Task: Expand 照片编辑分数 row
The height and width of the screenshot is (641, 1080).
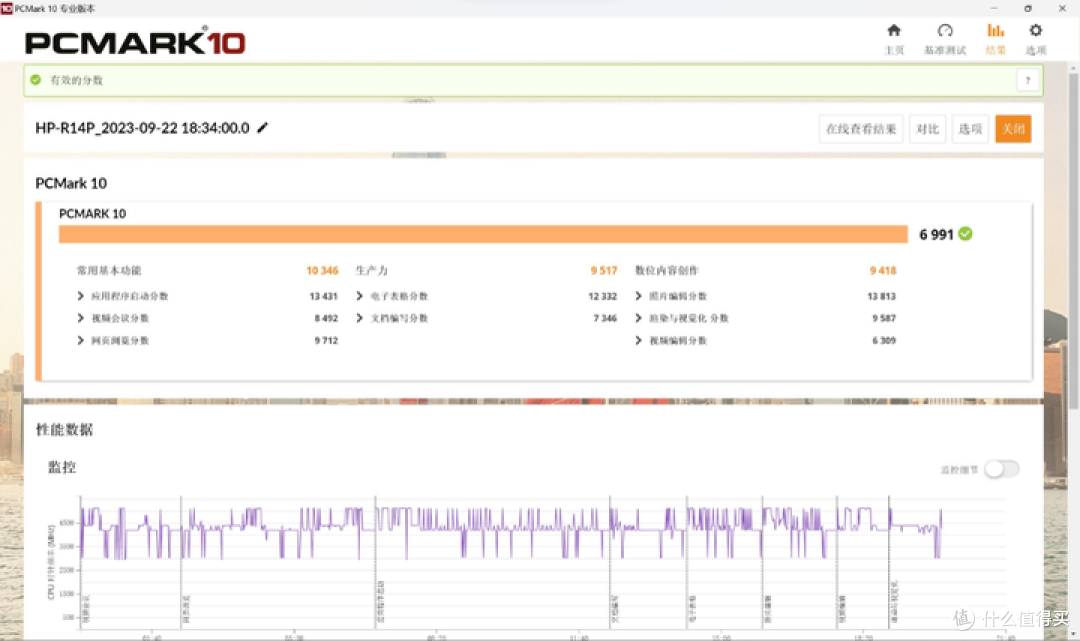Action: pos(638,296)
